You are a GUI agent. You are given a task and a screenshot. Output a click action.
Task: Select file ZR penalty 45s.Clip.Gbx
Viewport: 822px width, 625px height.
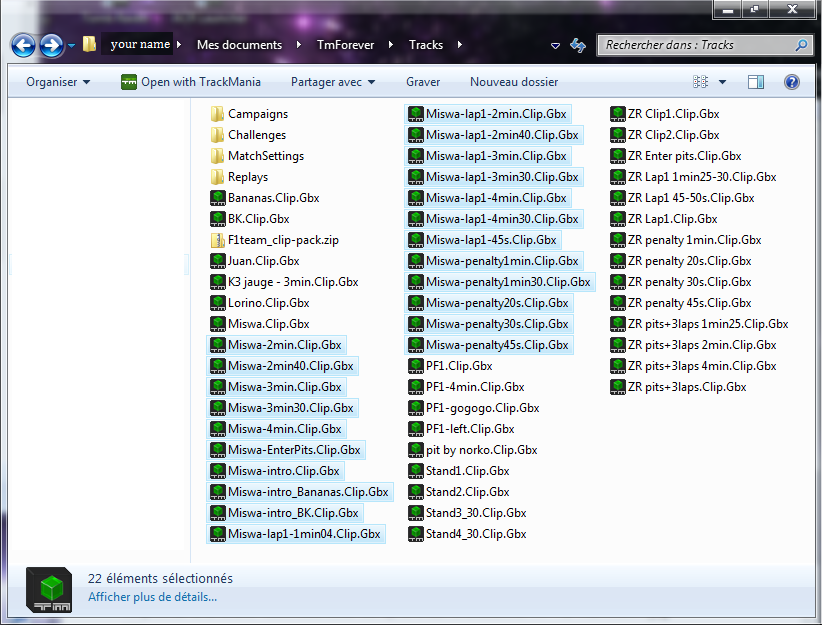point(681,303)
